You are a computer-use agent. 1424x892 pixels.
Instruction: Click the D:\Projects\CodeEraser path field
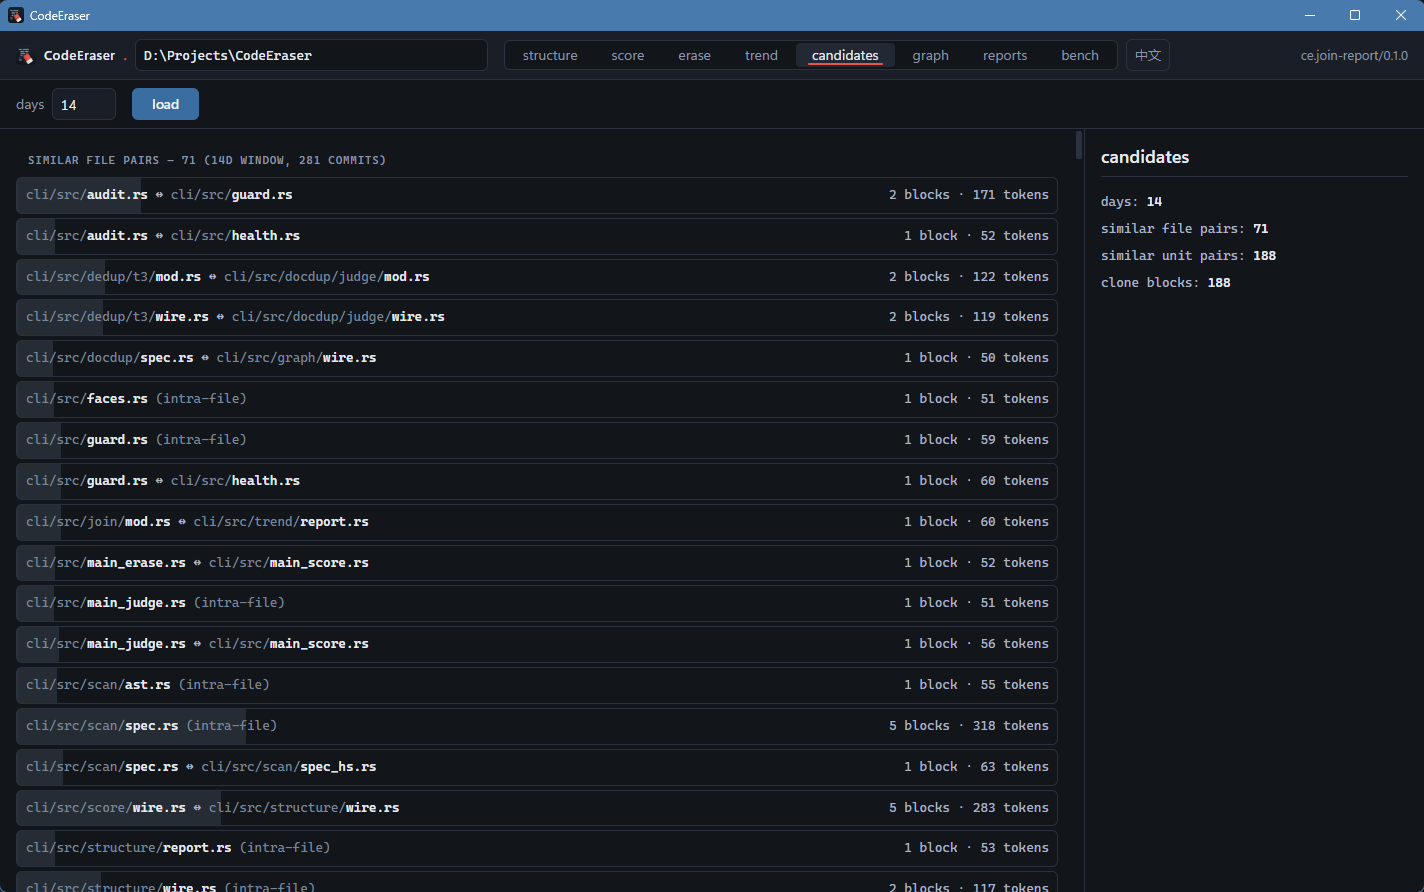coord(311,55)
